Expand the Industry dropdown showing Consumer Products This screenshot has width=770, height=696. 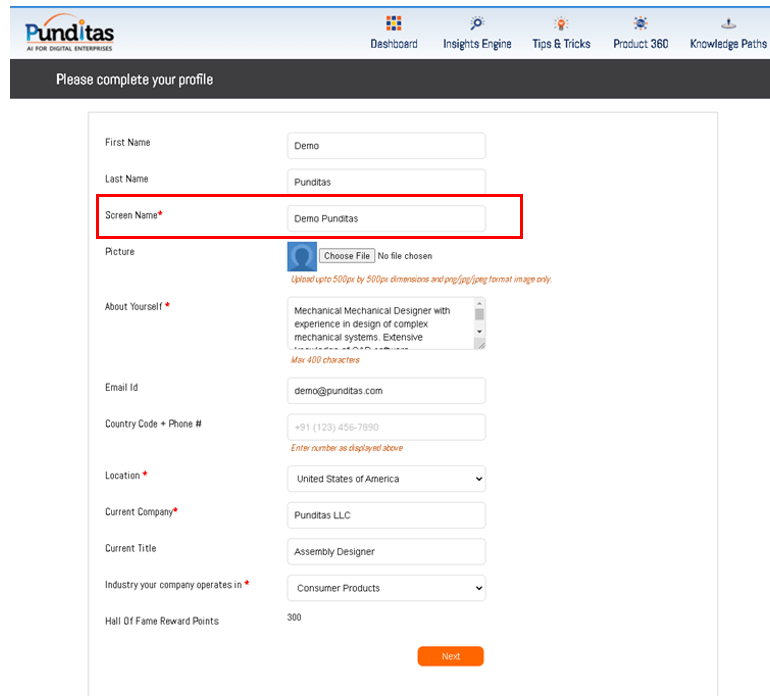[x=386, y=588]
